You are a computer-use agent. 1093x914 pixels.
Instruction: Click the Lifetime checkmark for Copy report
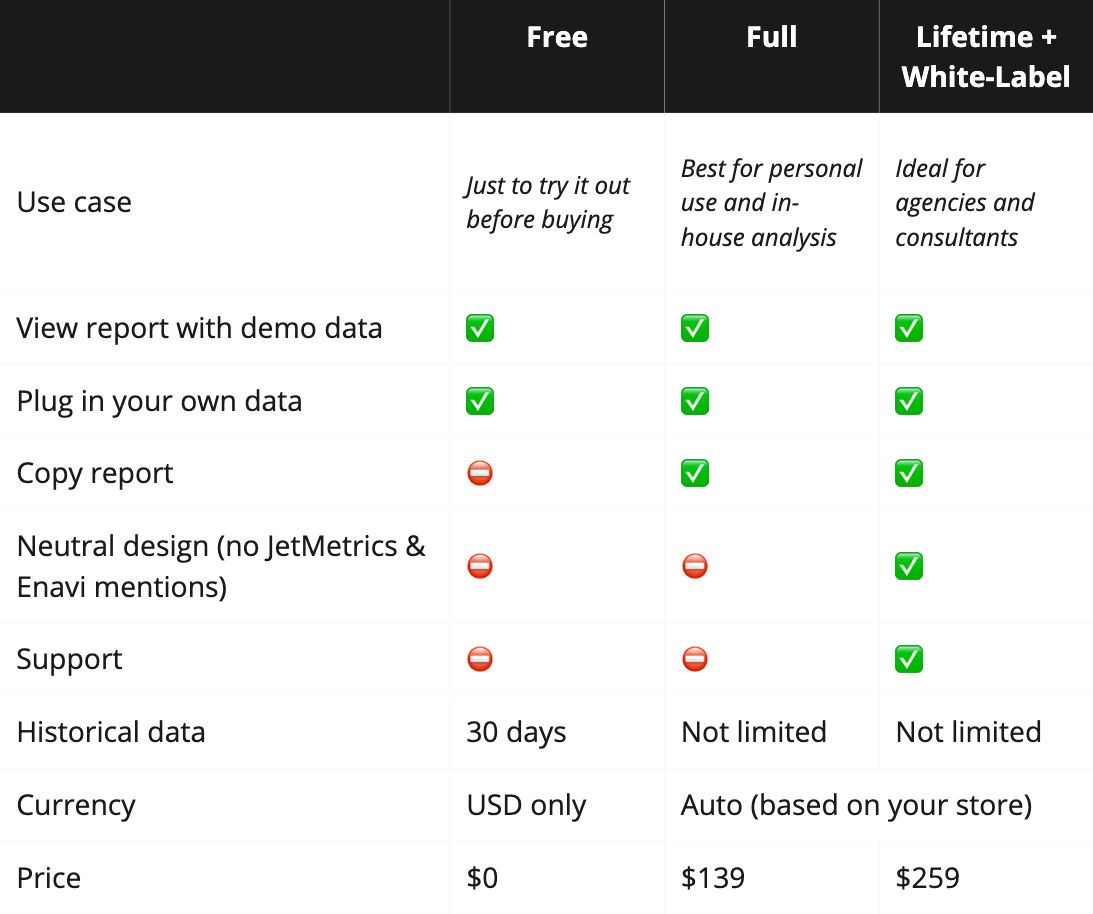coord(909,473)
